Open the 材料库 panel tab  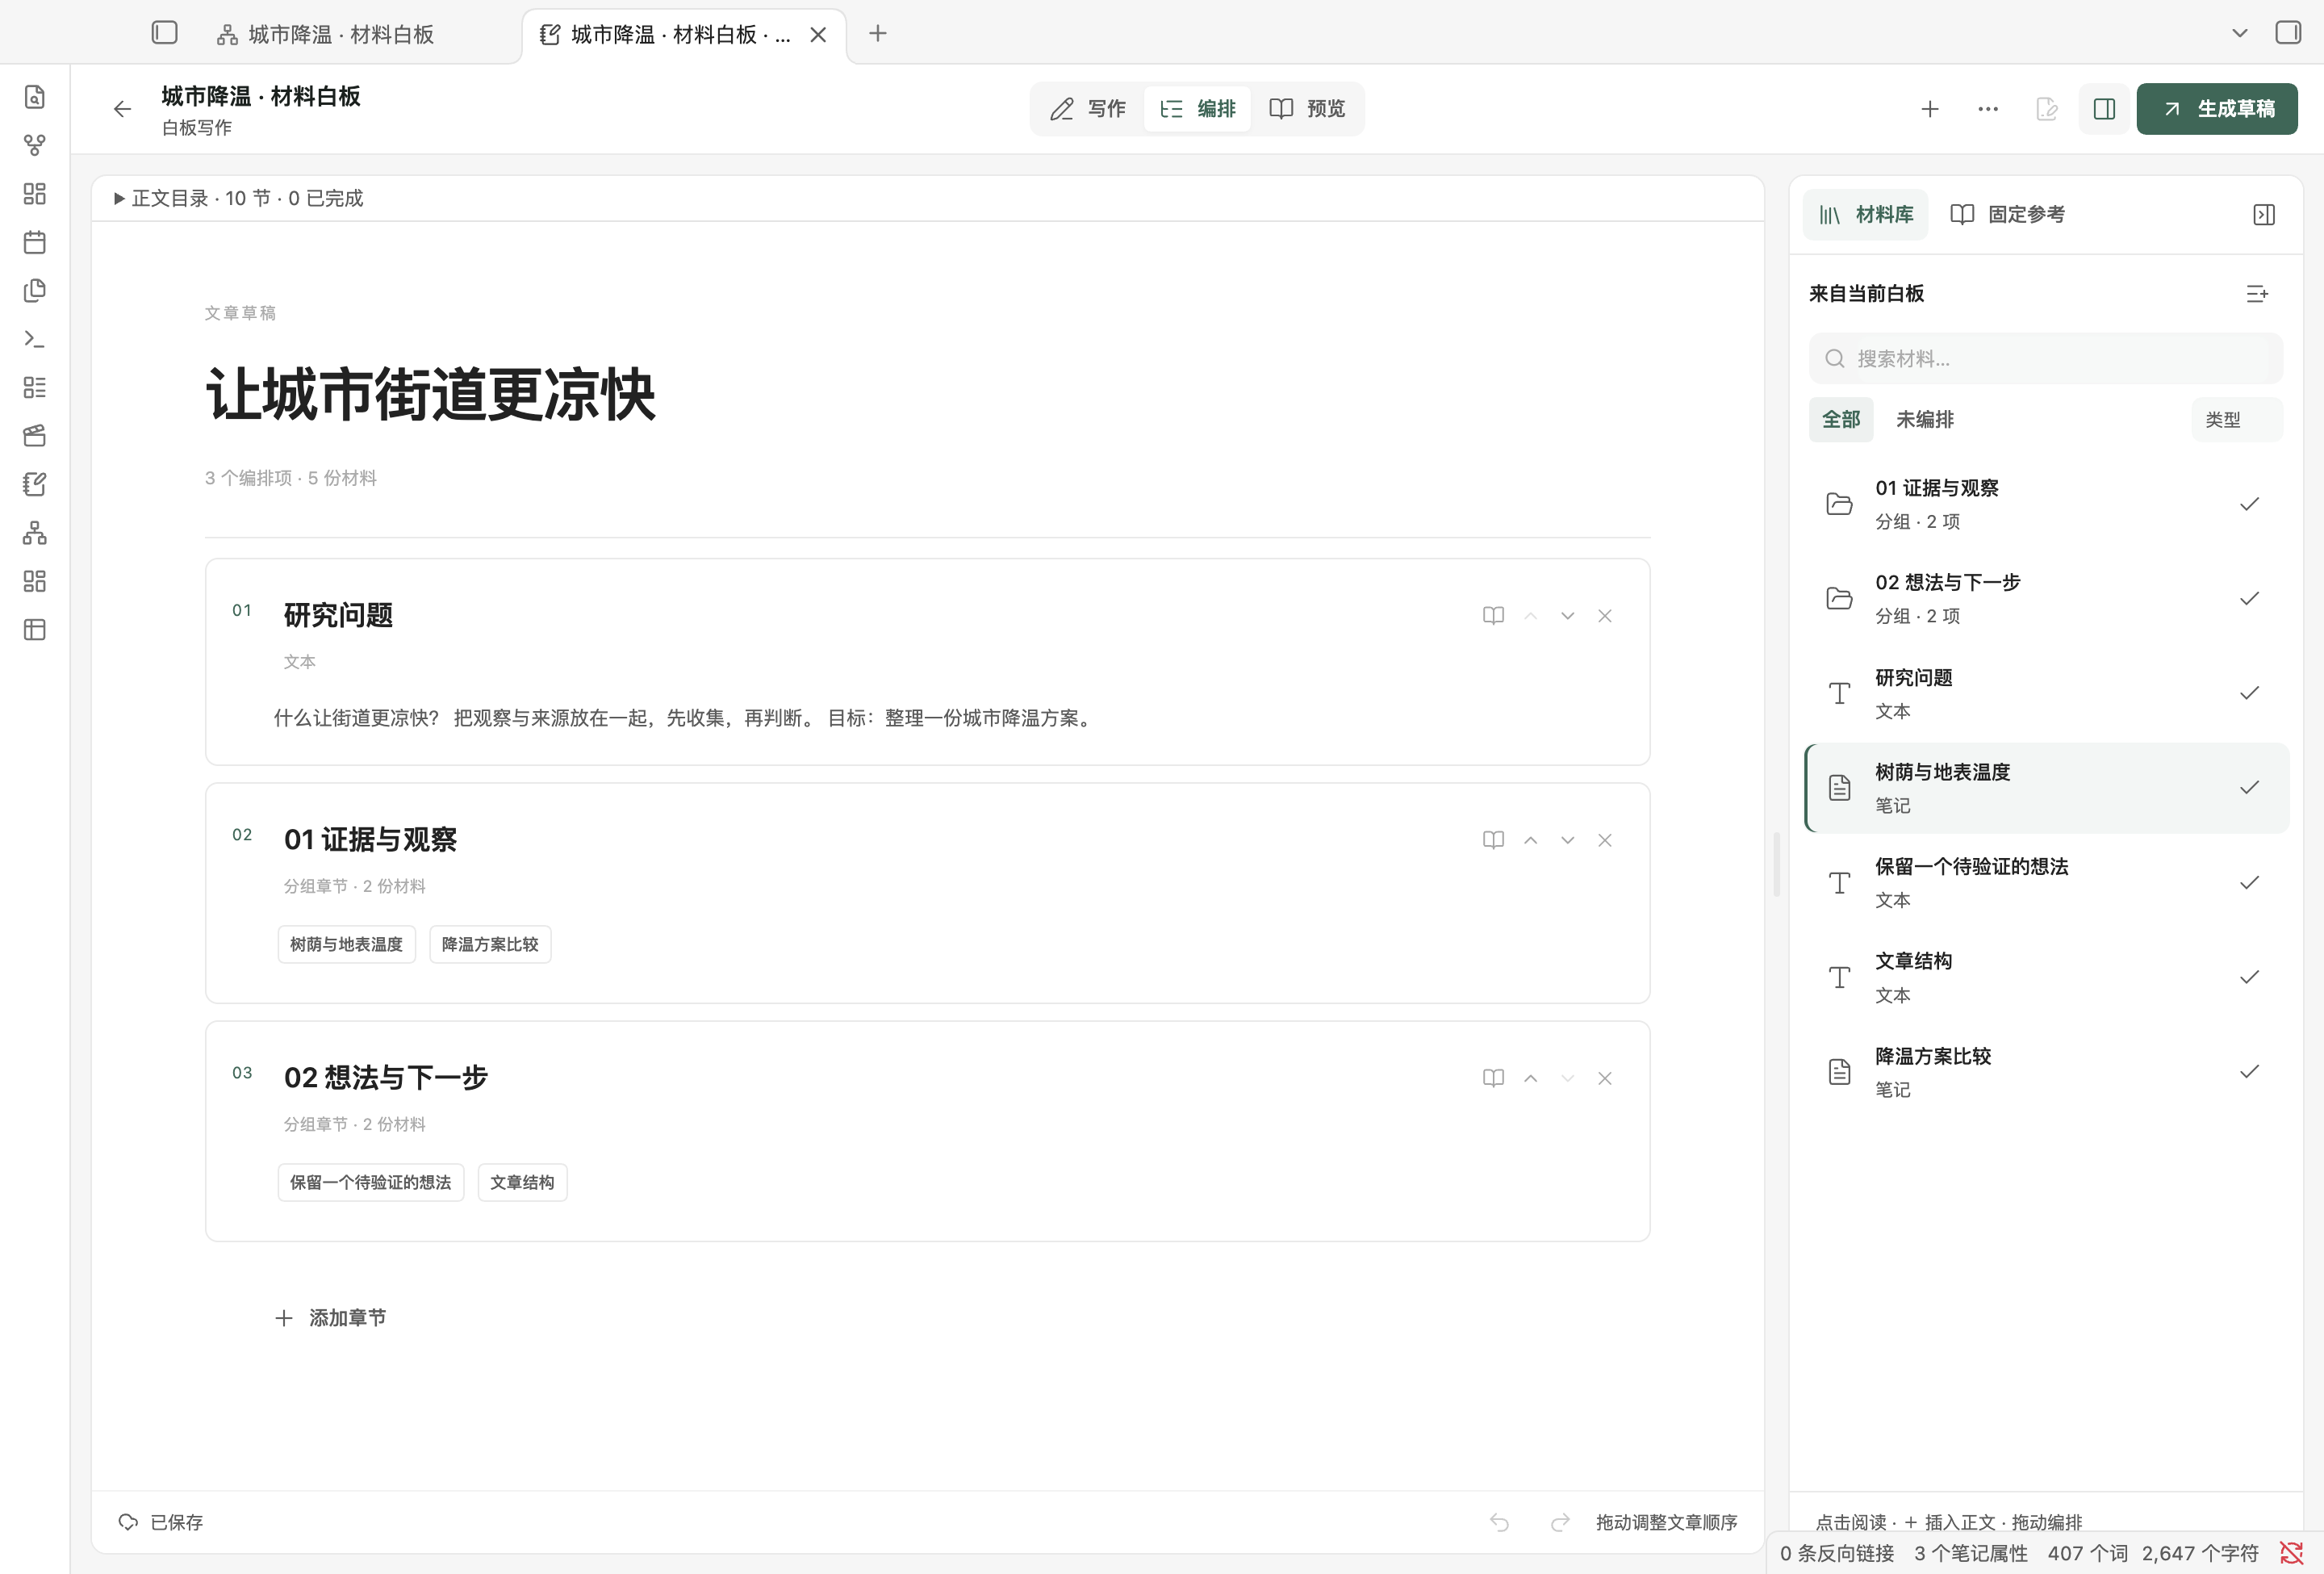click(1866, 215)
